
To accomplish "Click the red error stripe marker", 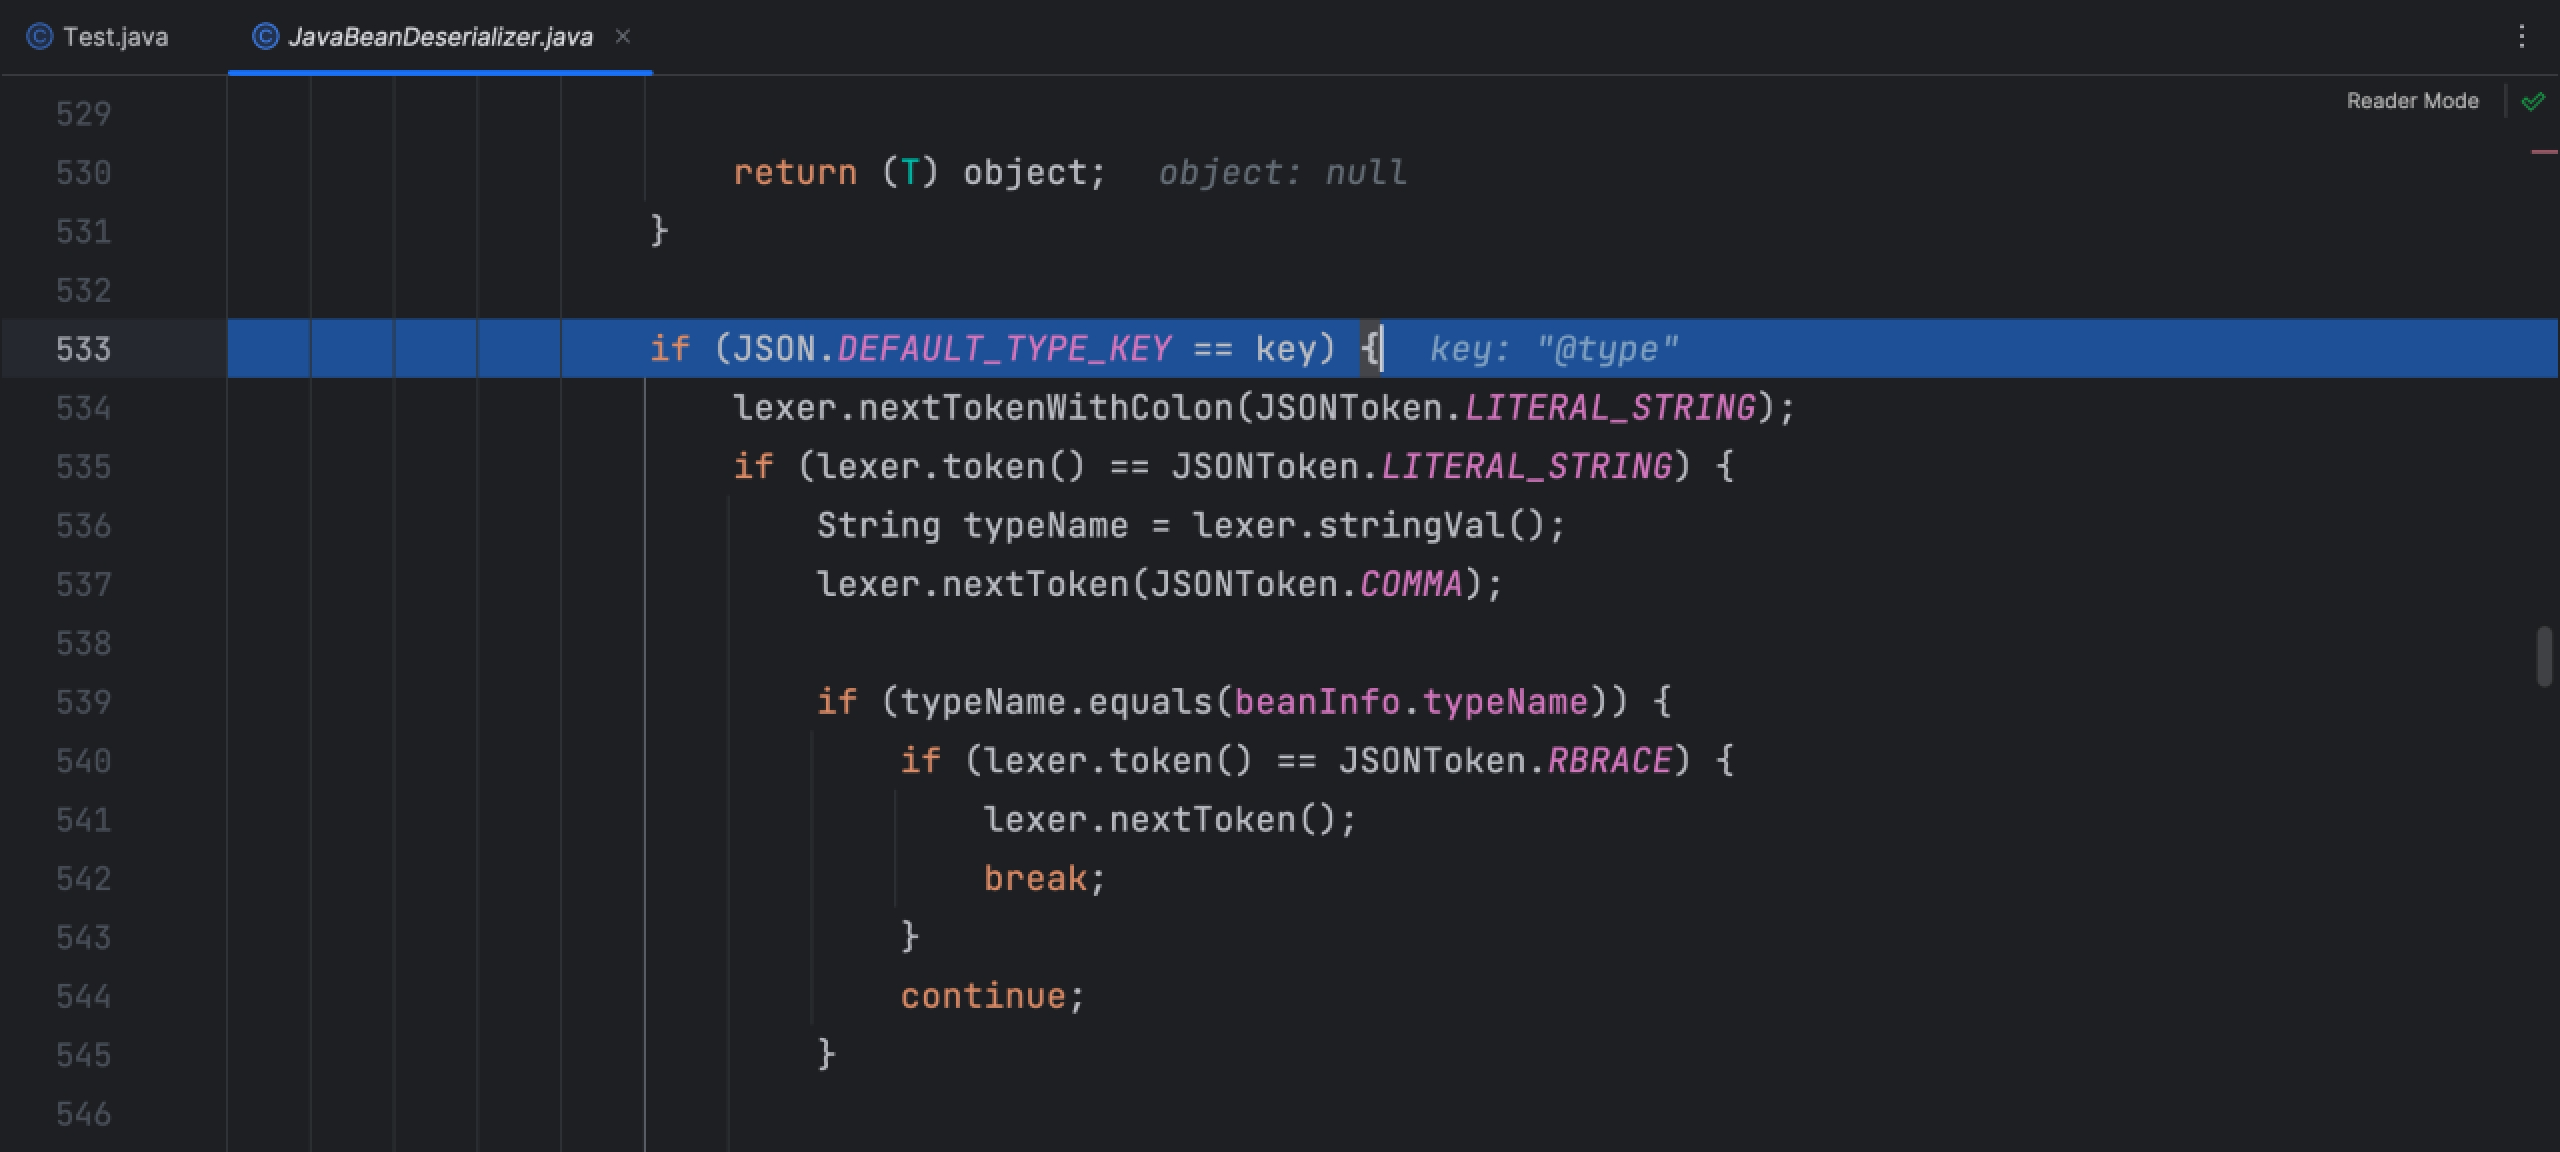I will pos(2543,152).
